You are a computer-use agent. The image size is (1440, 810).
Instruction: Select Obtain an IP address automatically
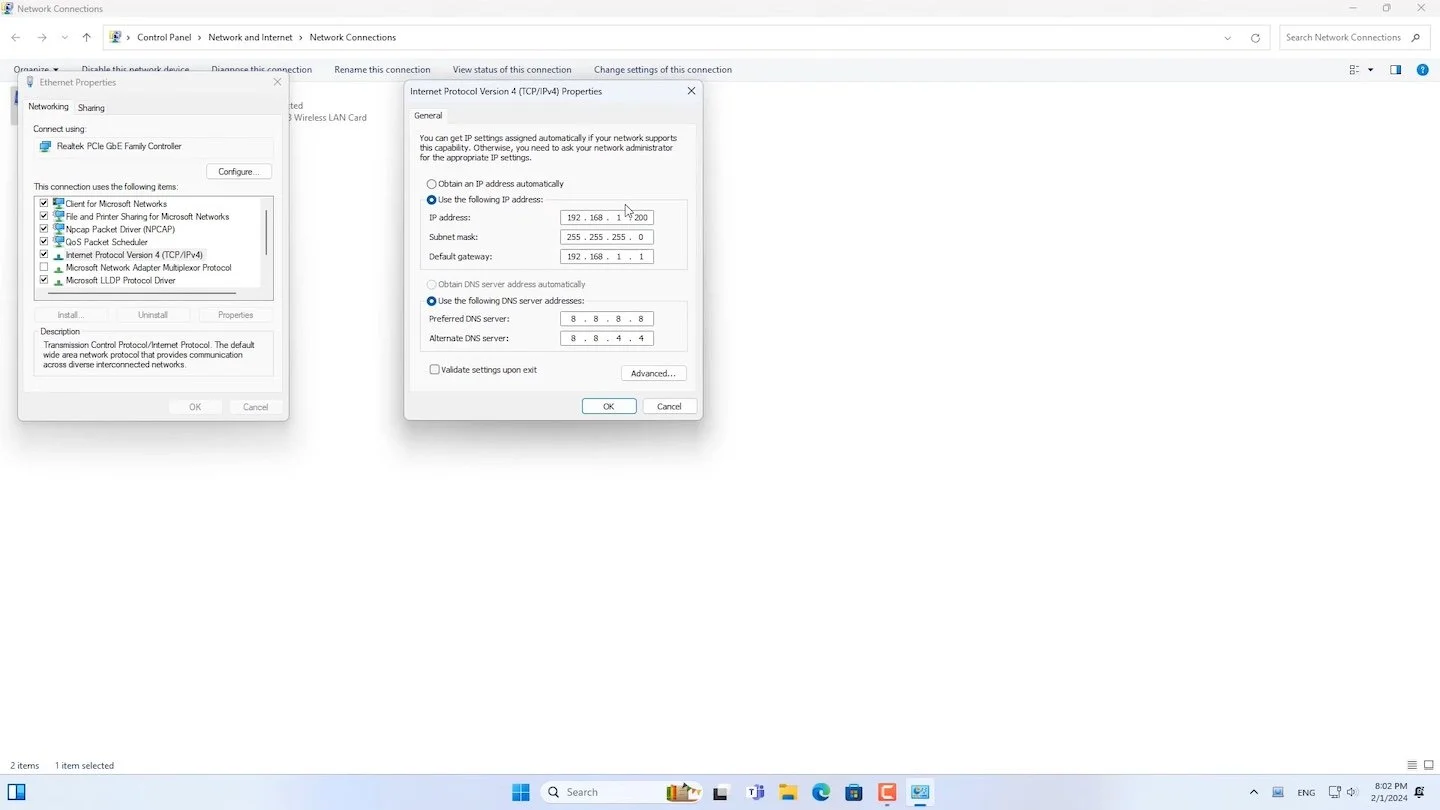coord(432,184)
